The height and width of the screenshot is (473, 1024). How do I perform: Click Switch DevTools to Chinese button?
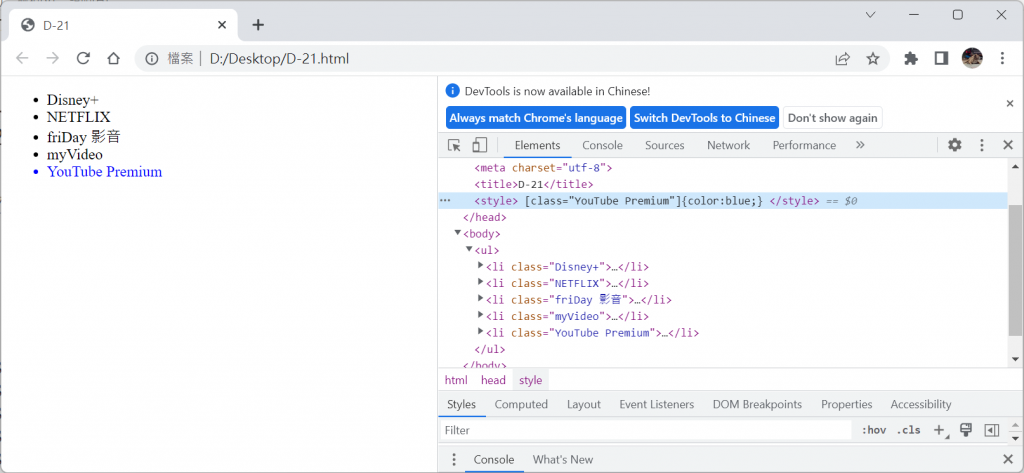tap(704, 118)
